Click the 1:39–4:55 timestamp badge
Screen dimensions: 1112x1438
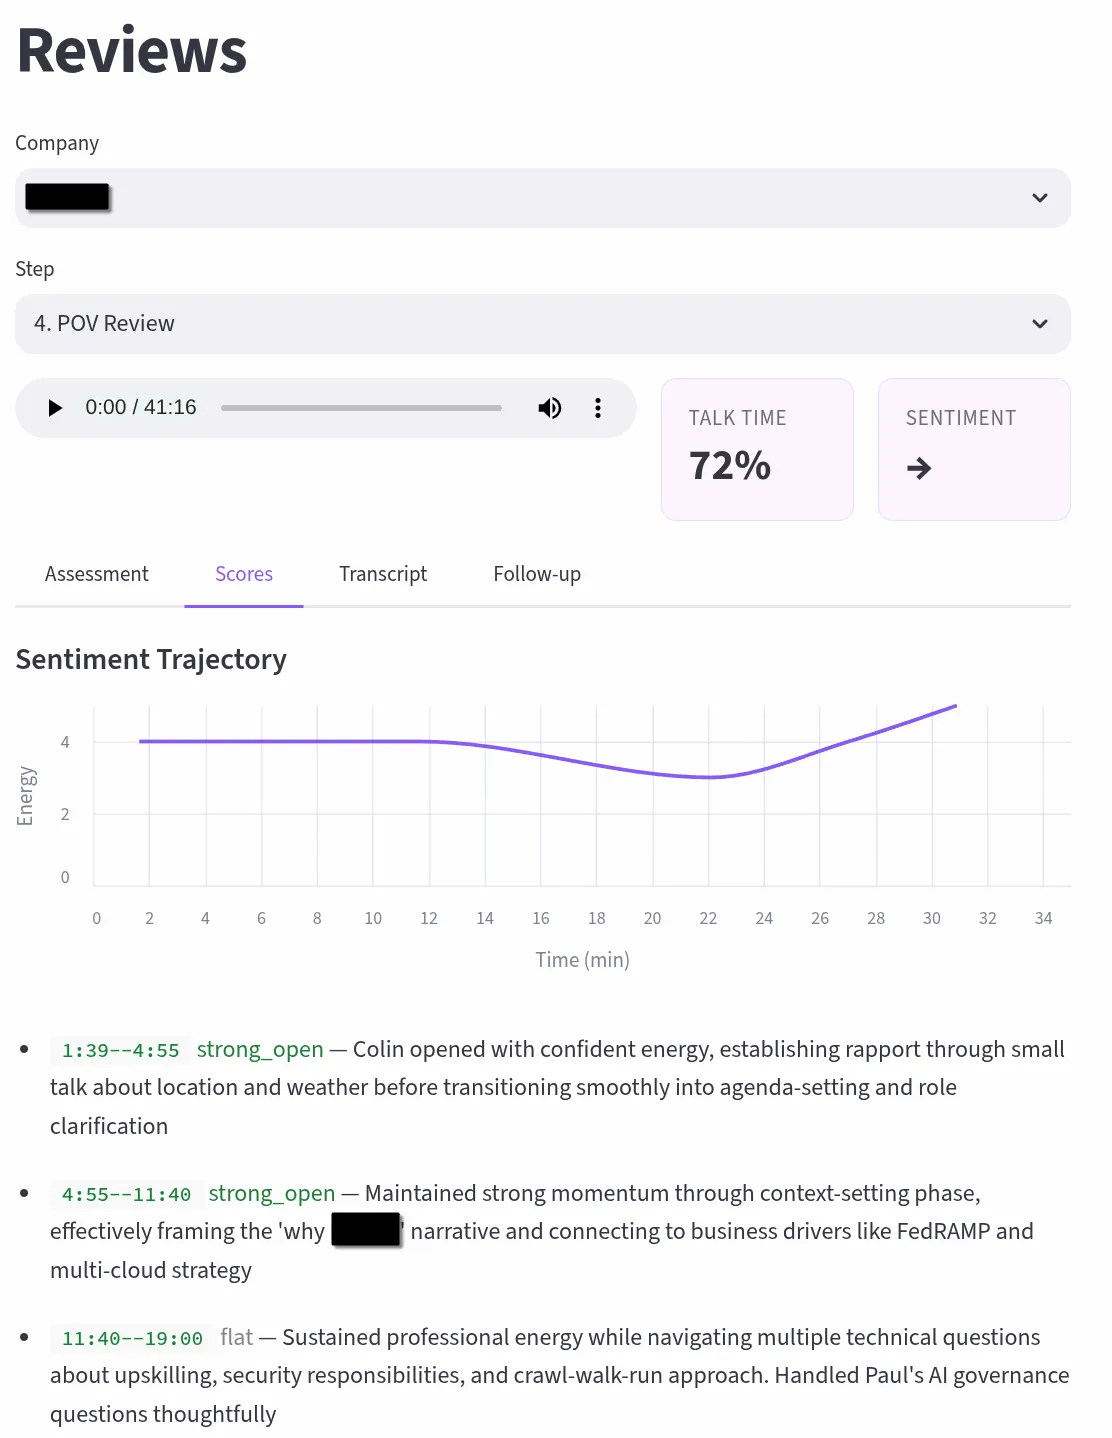pos(119,1050)
